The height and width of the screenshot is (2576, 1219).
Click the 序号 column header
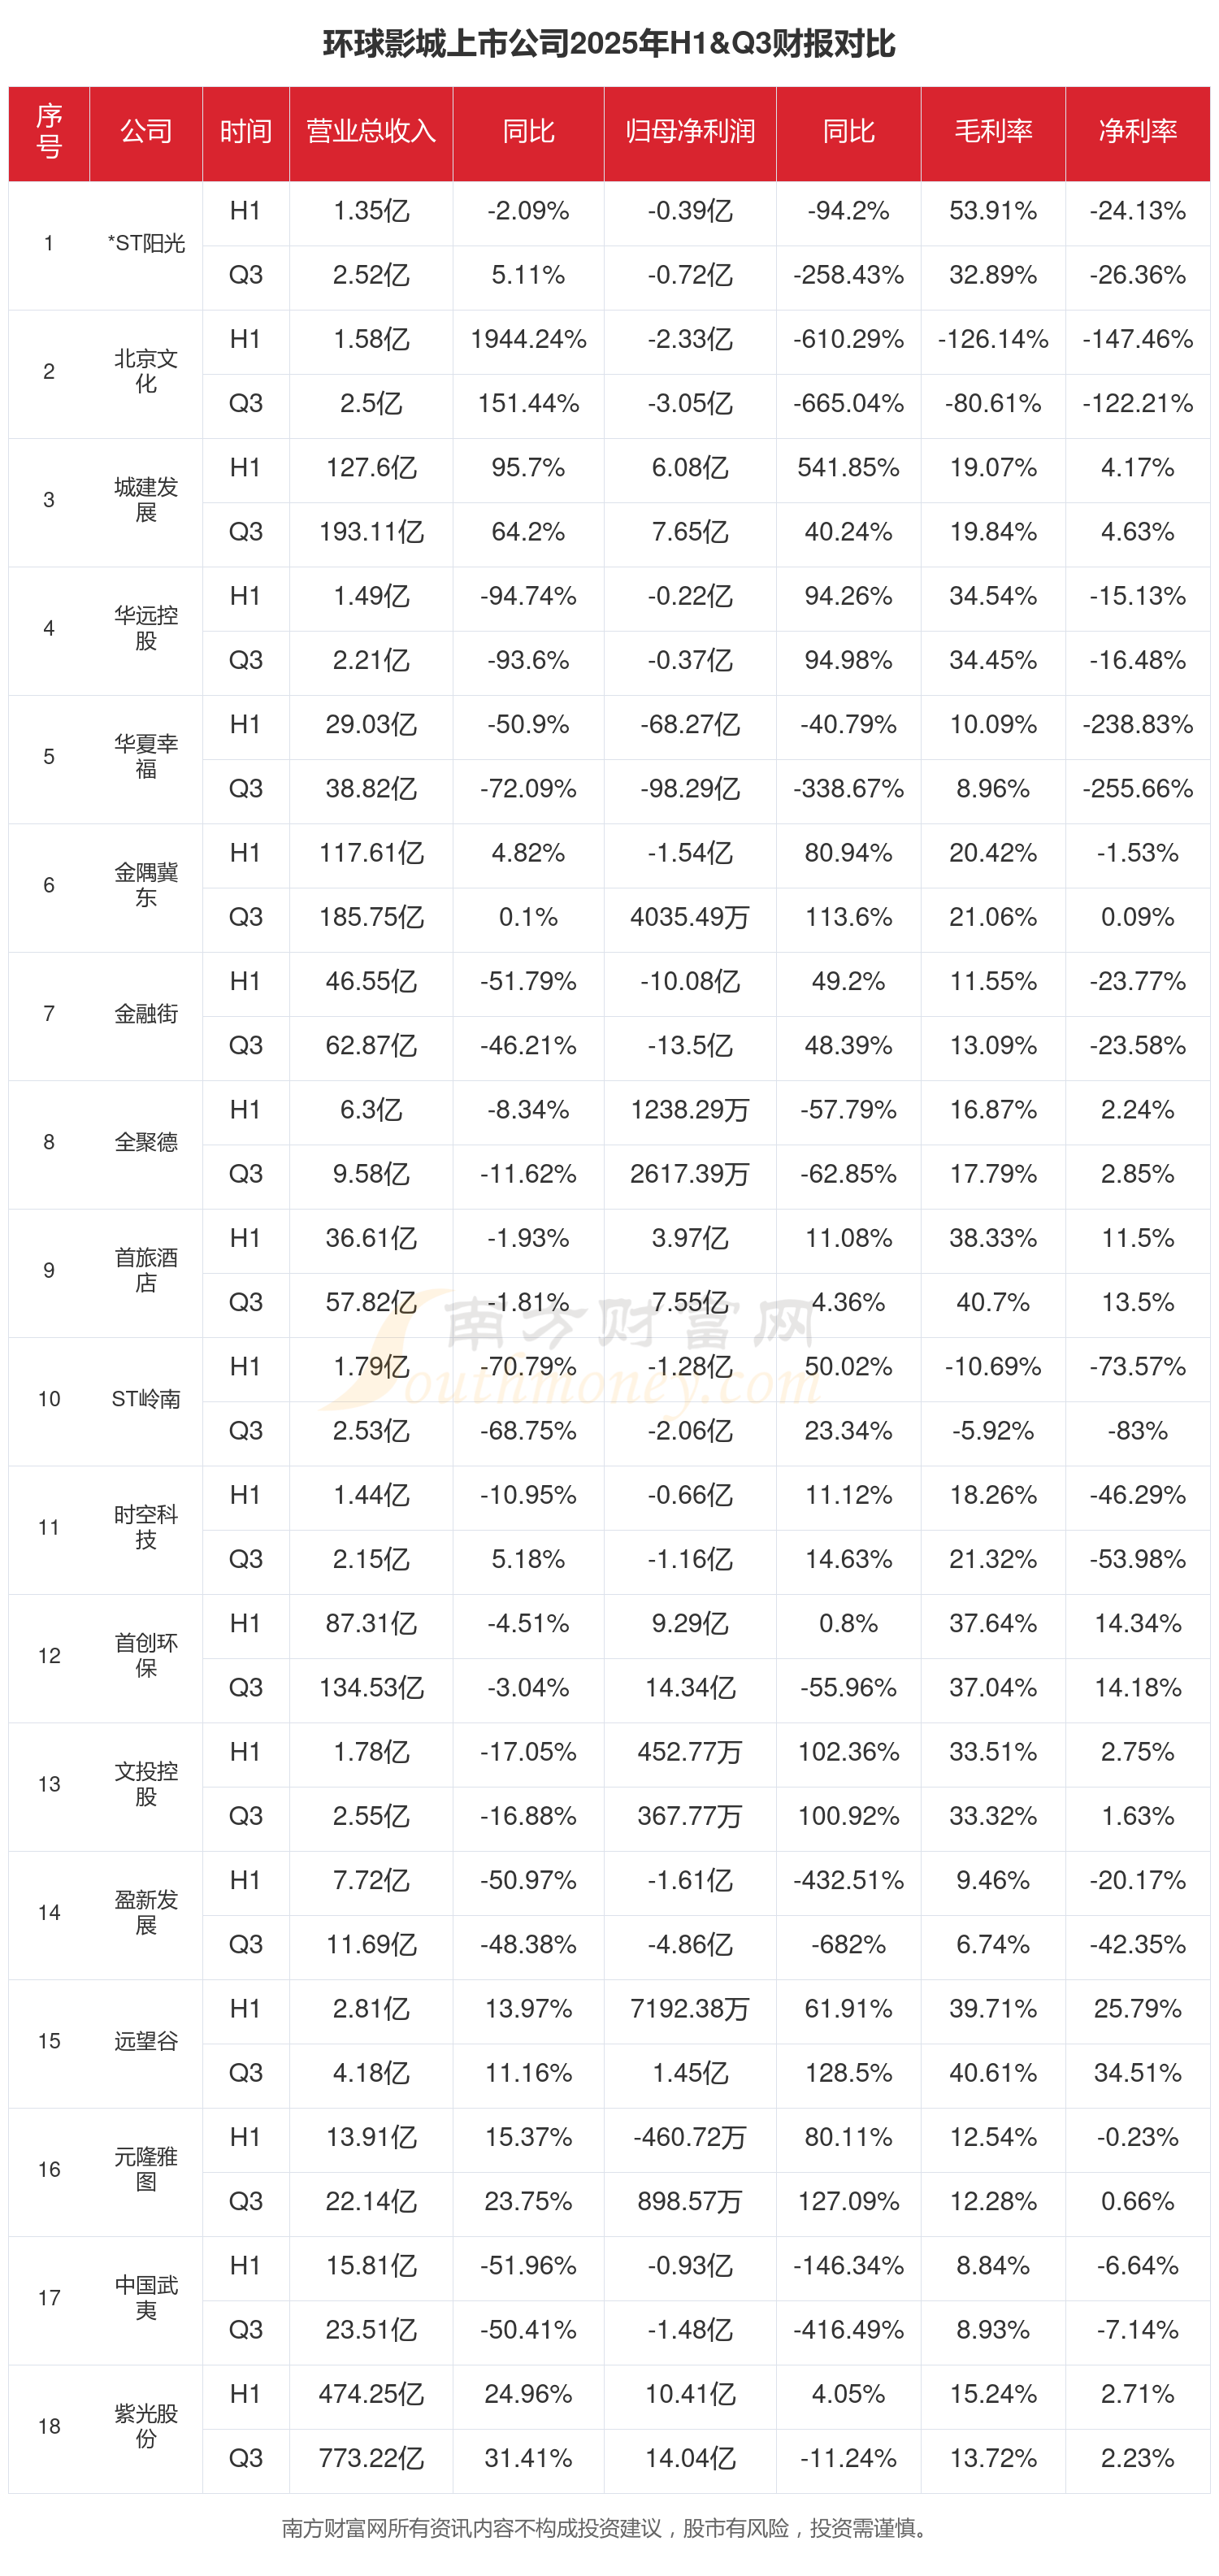(49, 132)
